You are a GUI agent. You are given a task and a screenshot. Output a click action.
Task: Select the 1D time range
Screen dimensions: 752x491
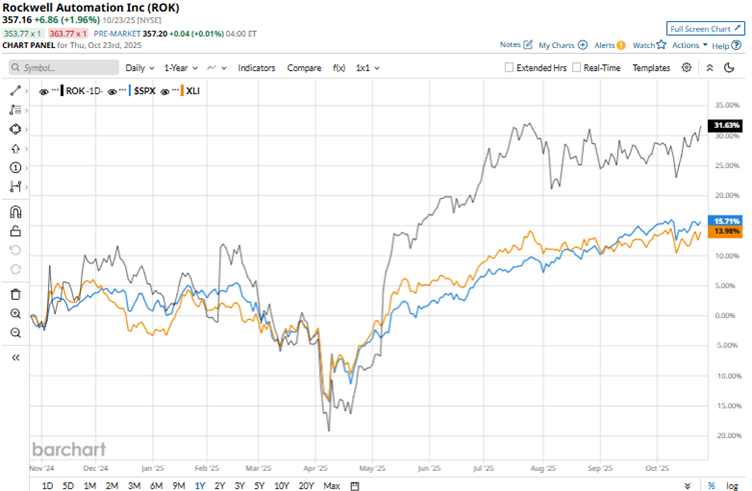click(x=47, y=486)
